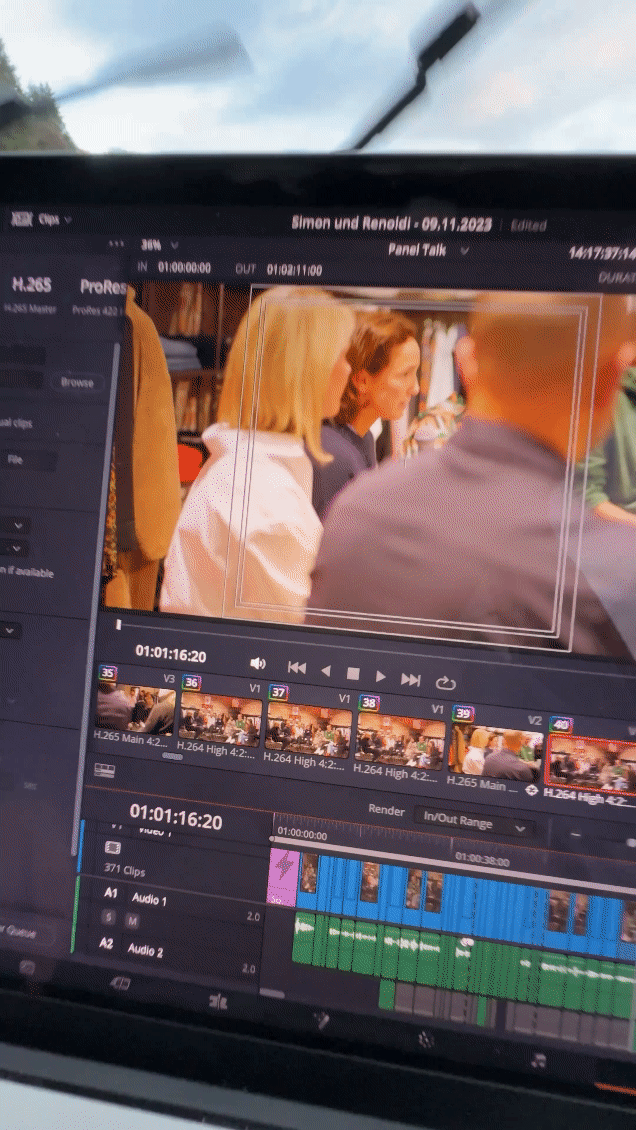Open the Media page icon
Screen dimensions: 636x1130
coord(28,966)
